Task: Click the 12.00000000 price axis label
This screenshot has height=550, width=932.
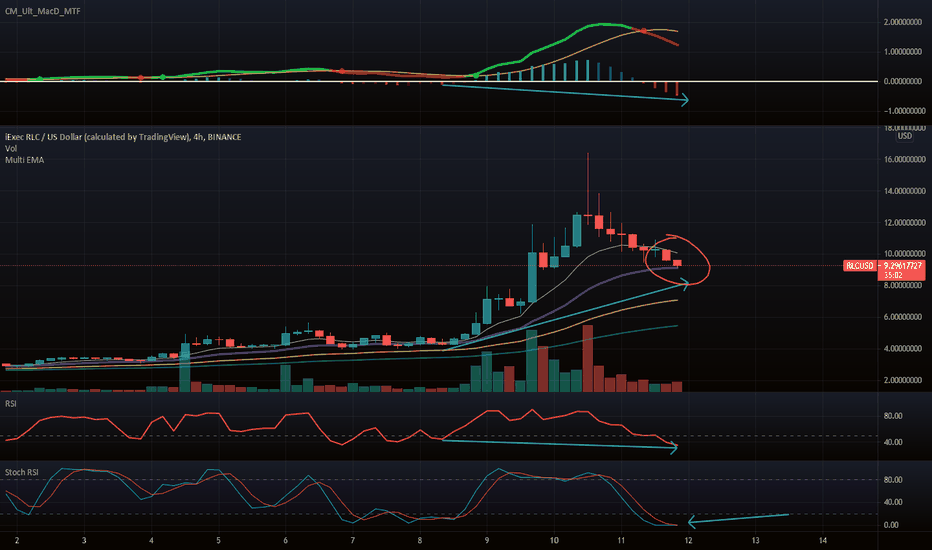Action: [x=905, y=223]
